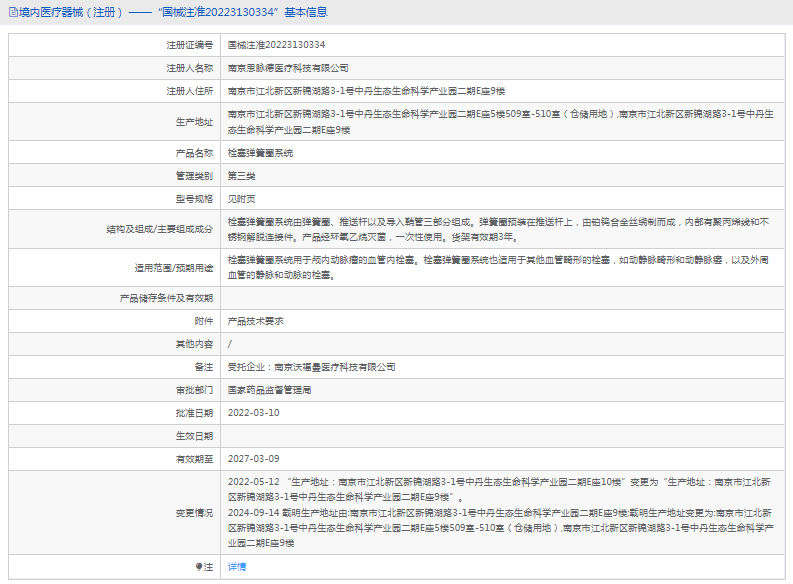793x584 pixels.
Task: Click the 有效期至 label
Action: (194, 459)
